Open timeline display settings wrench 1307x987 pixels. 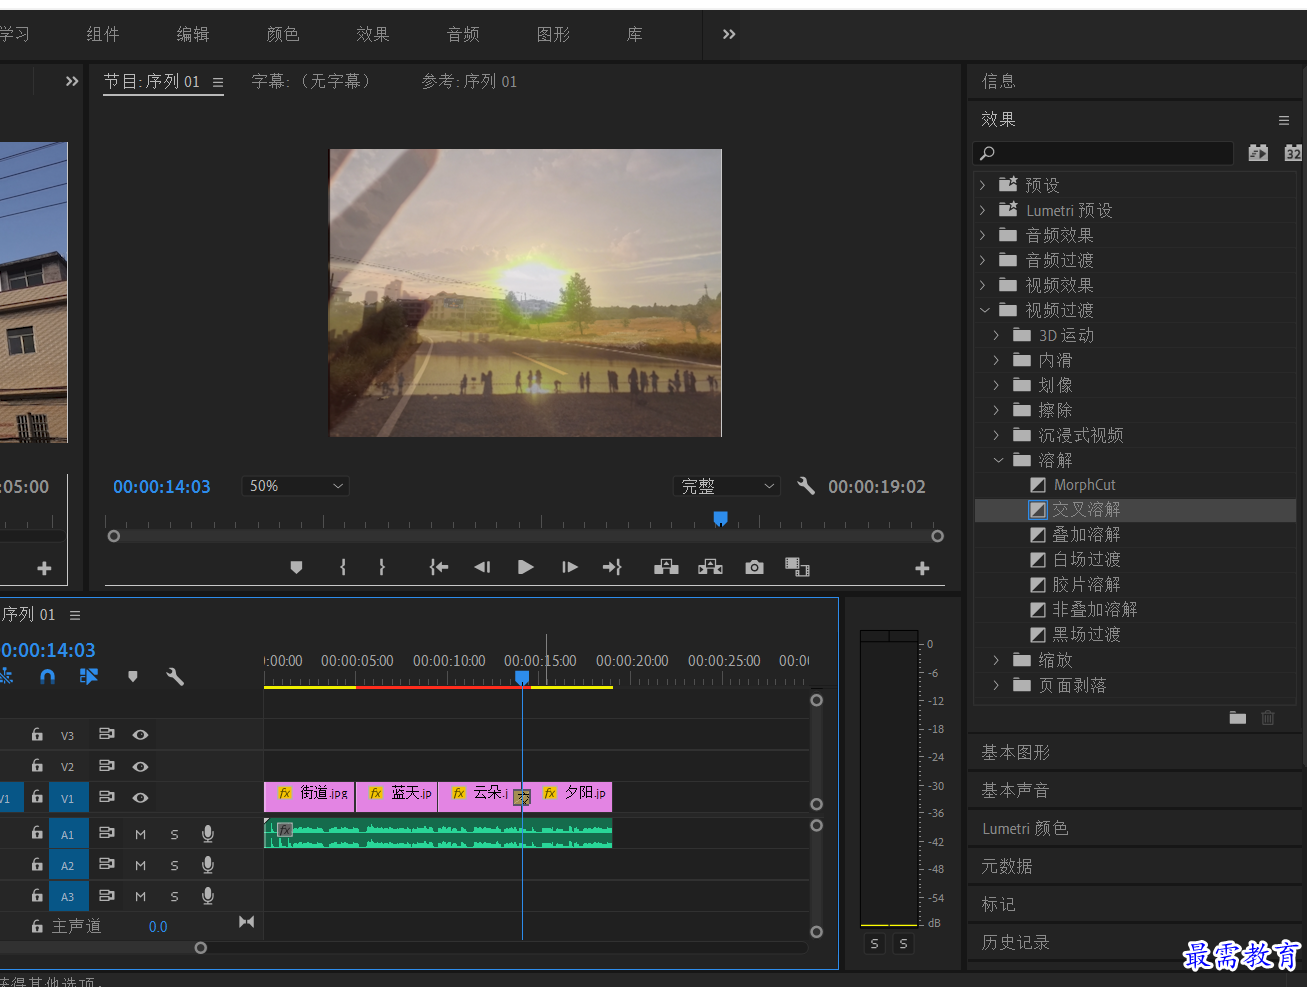click(175, 677)
